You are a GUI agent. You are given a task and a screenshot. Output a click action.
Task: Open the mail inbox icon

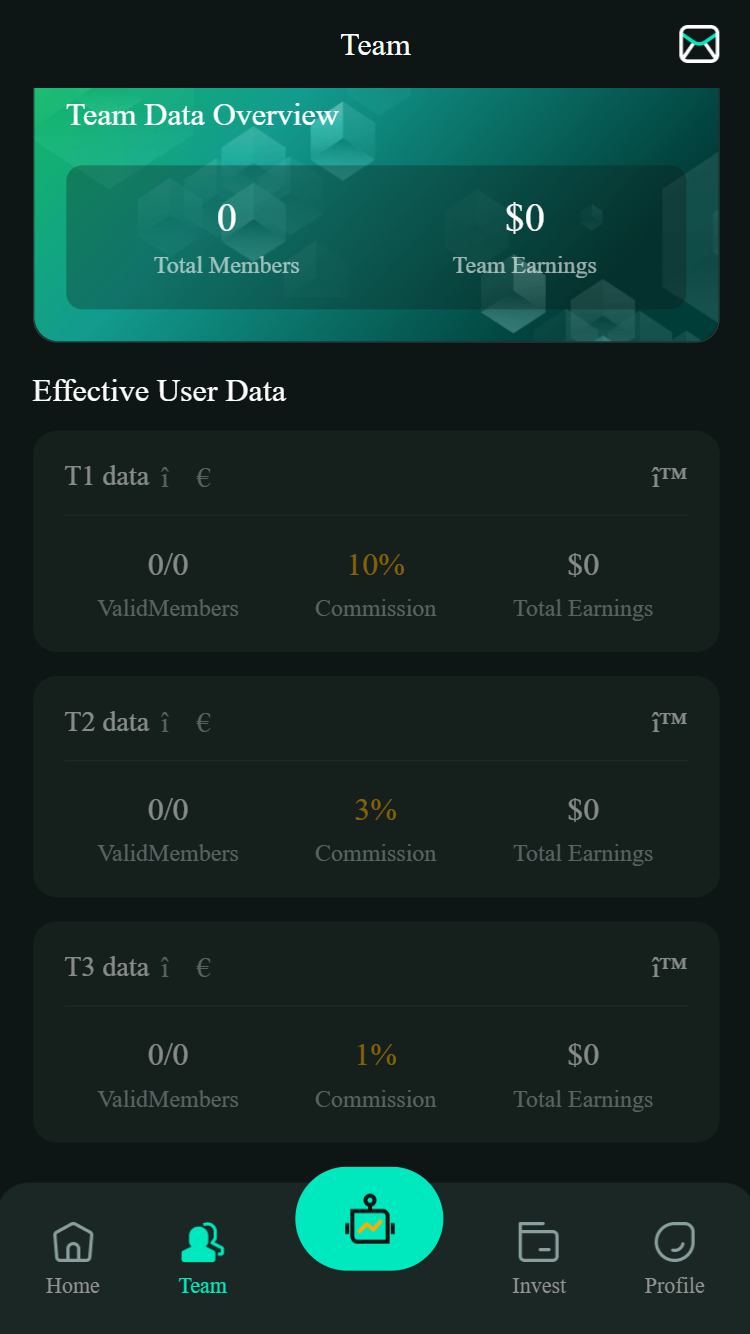click(x=699, y=44)
